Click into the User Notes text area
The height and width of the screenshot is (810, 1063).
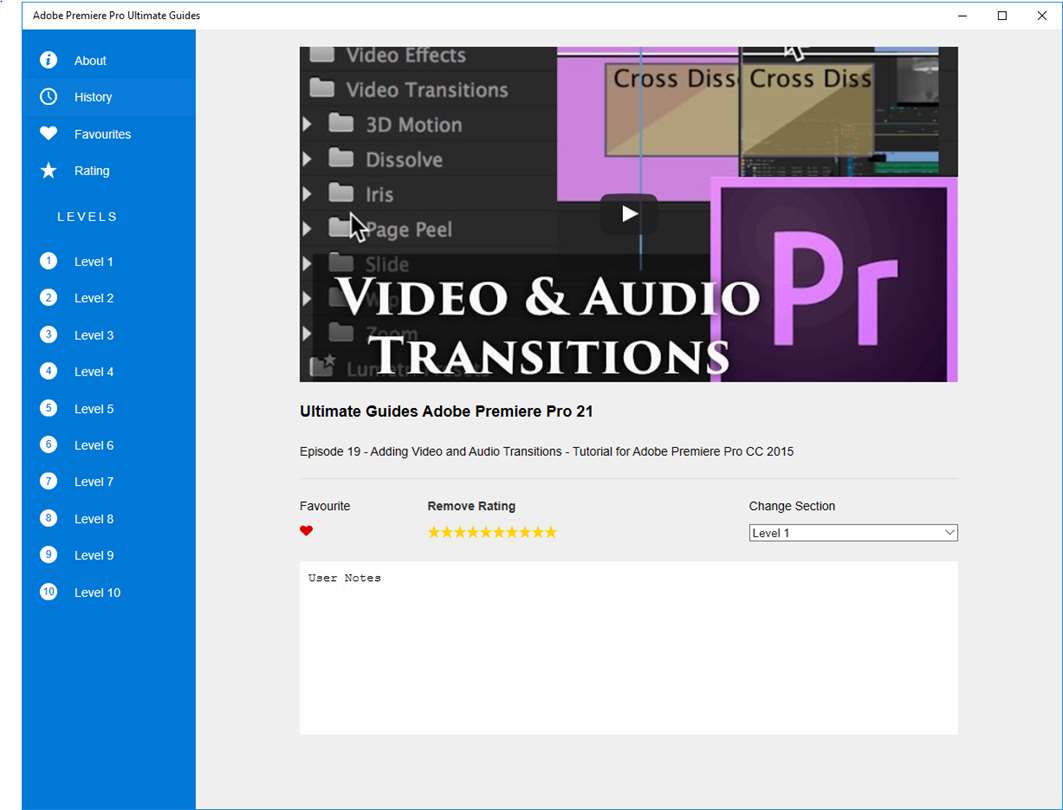point(628,648)
